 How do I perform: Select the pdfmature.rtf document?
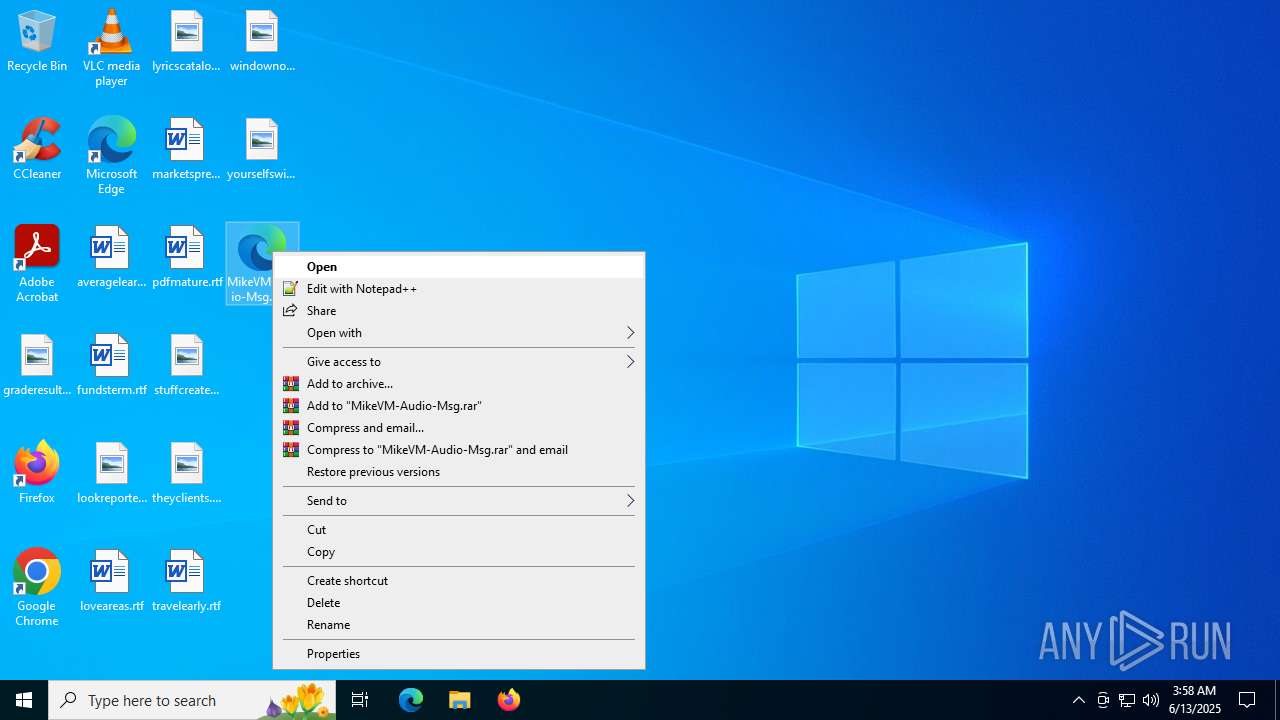coord(186,258)
